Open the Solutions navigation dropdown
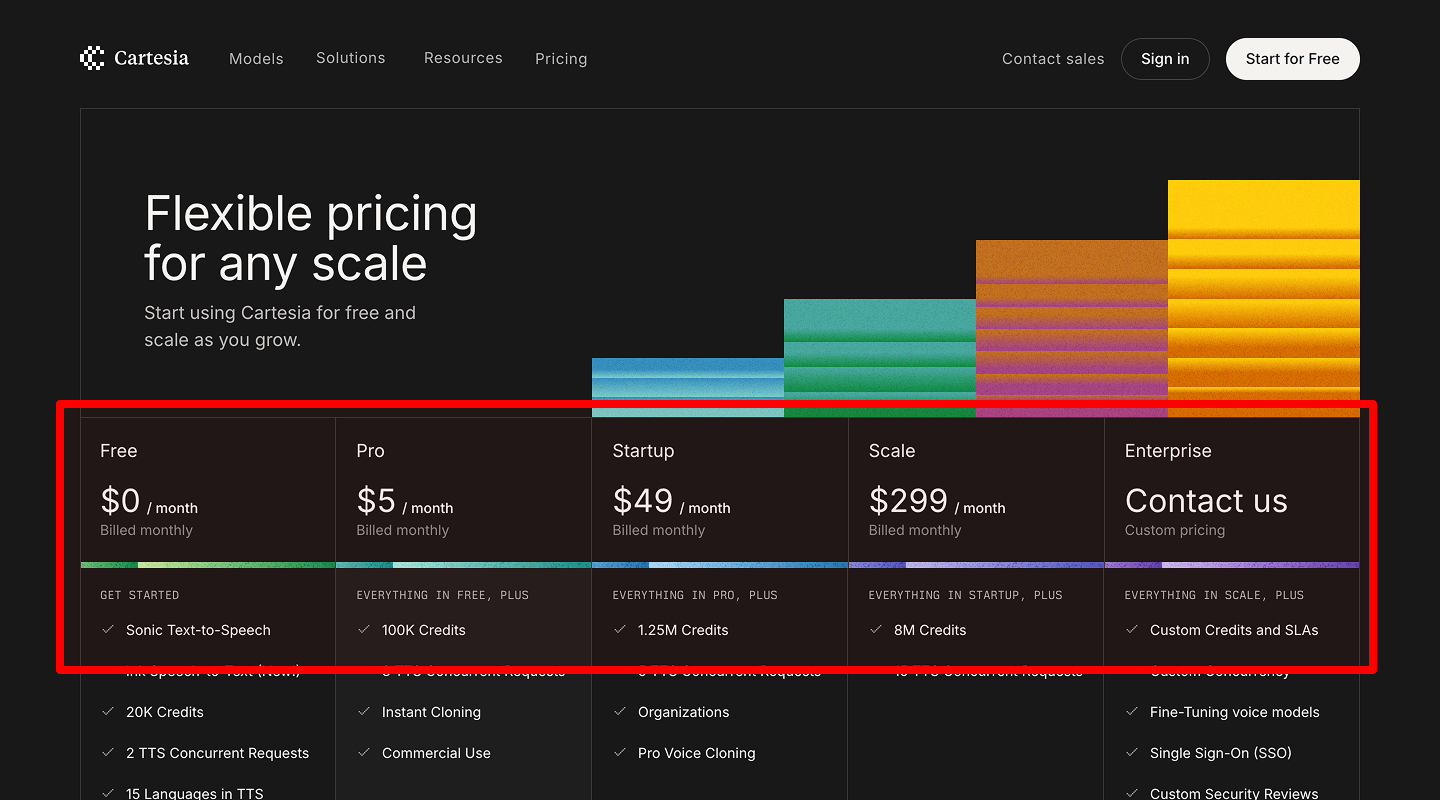 click(350, 58)
